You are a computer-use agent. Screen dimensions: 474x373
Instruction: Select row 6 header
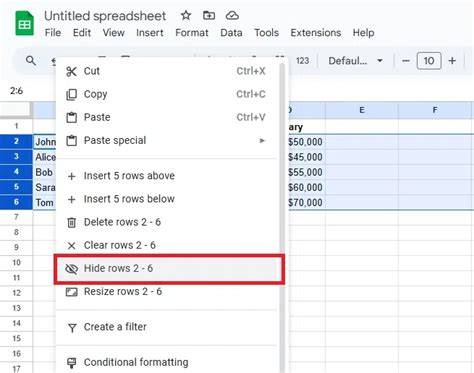(x=16, y=202)
